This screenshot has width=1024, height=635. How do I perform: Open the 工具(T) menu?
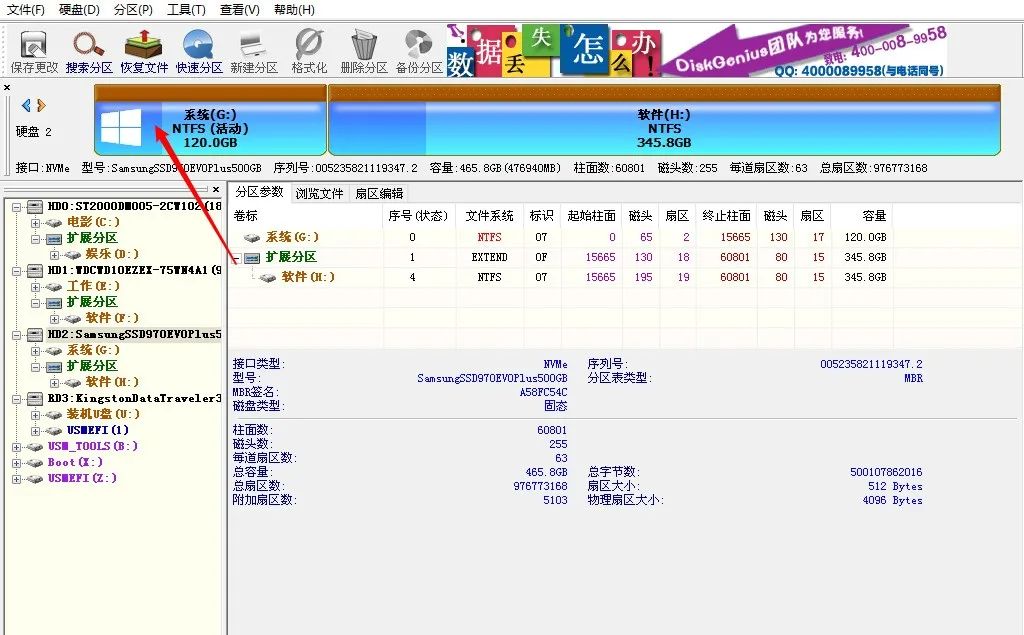186,10
